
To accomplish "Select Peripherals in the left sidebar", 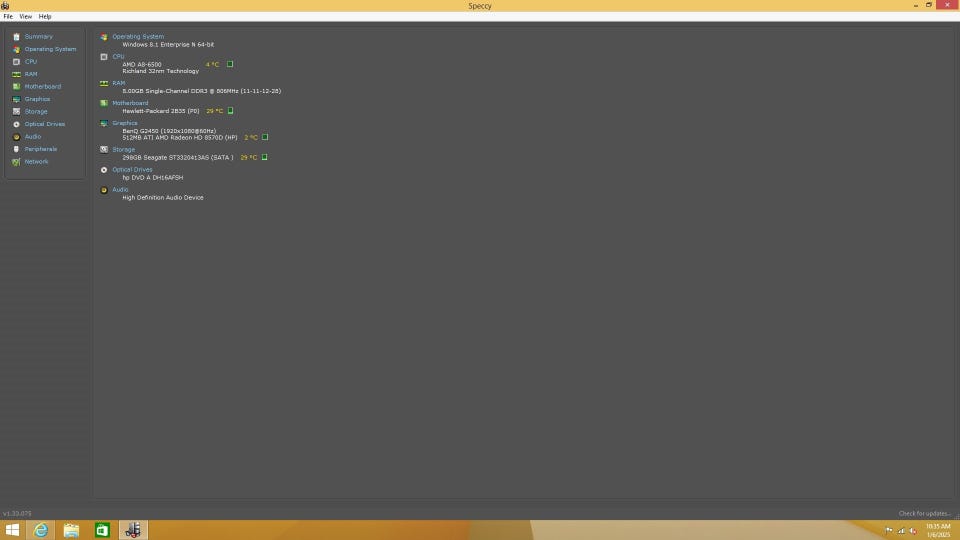I will coord(40,149).
